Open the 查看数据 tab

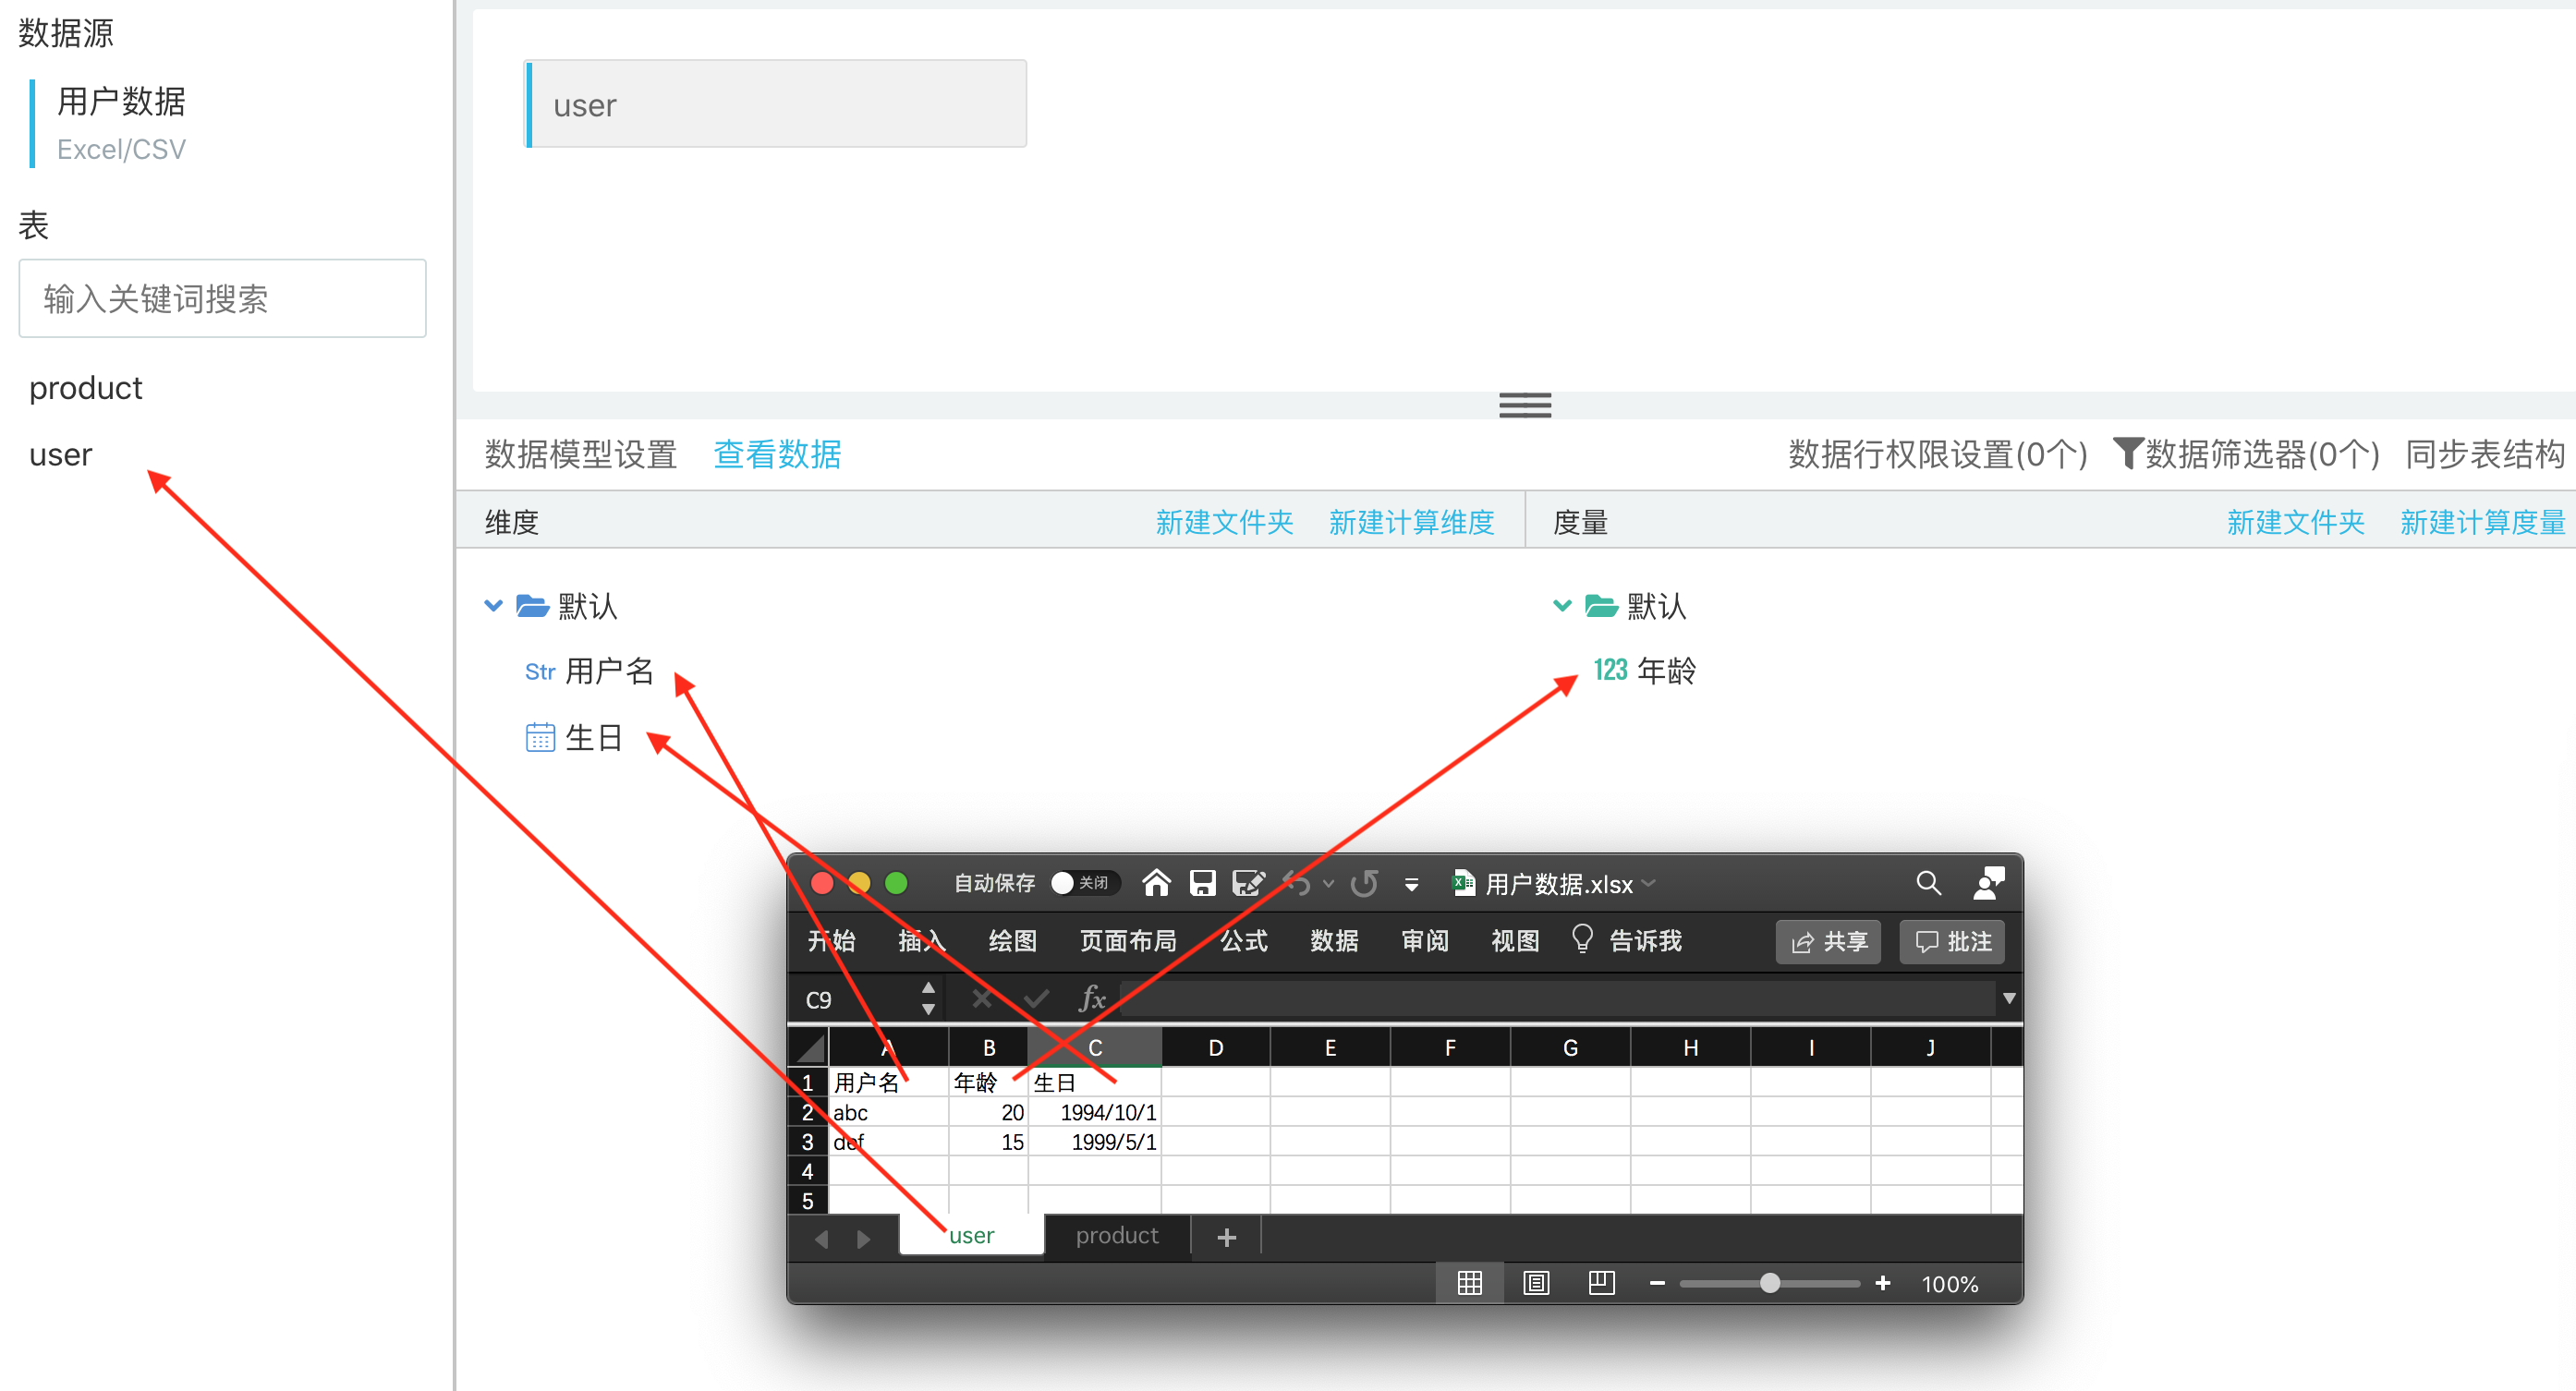click(x=777, y=454)
